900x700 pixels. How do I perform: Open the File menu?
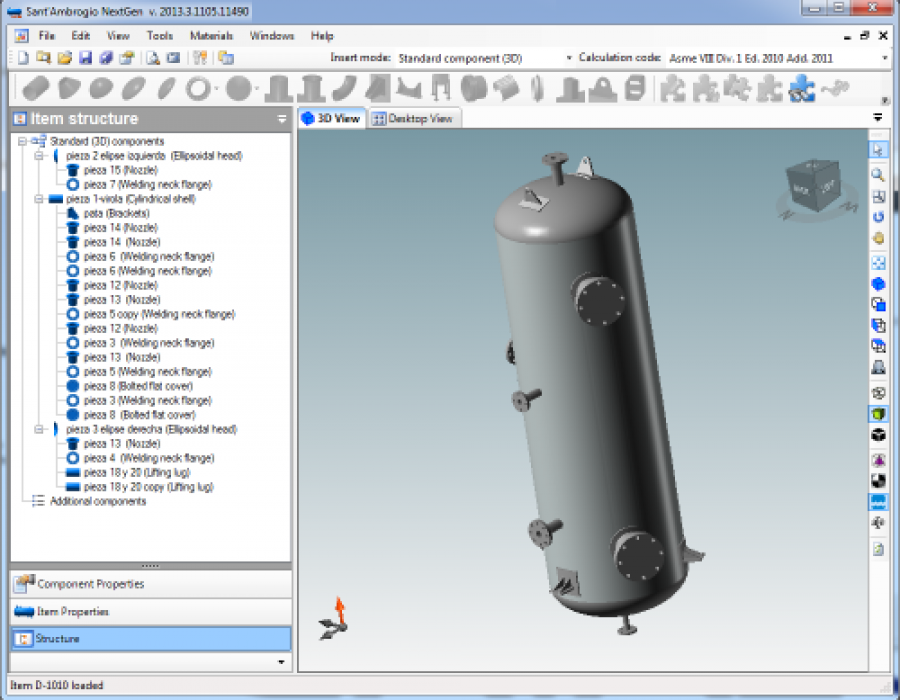click(46, 36)
